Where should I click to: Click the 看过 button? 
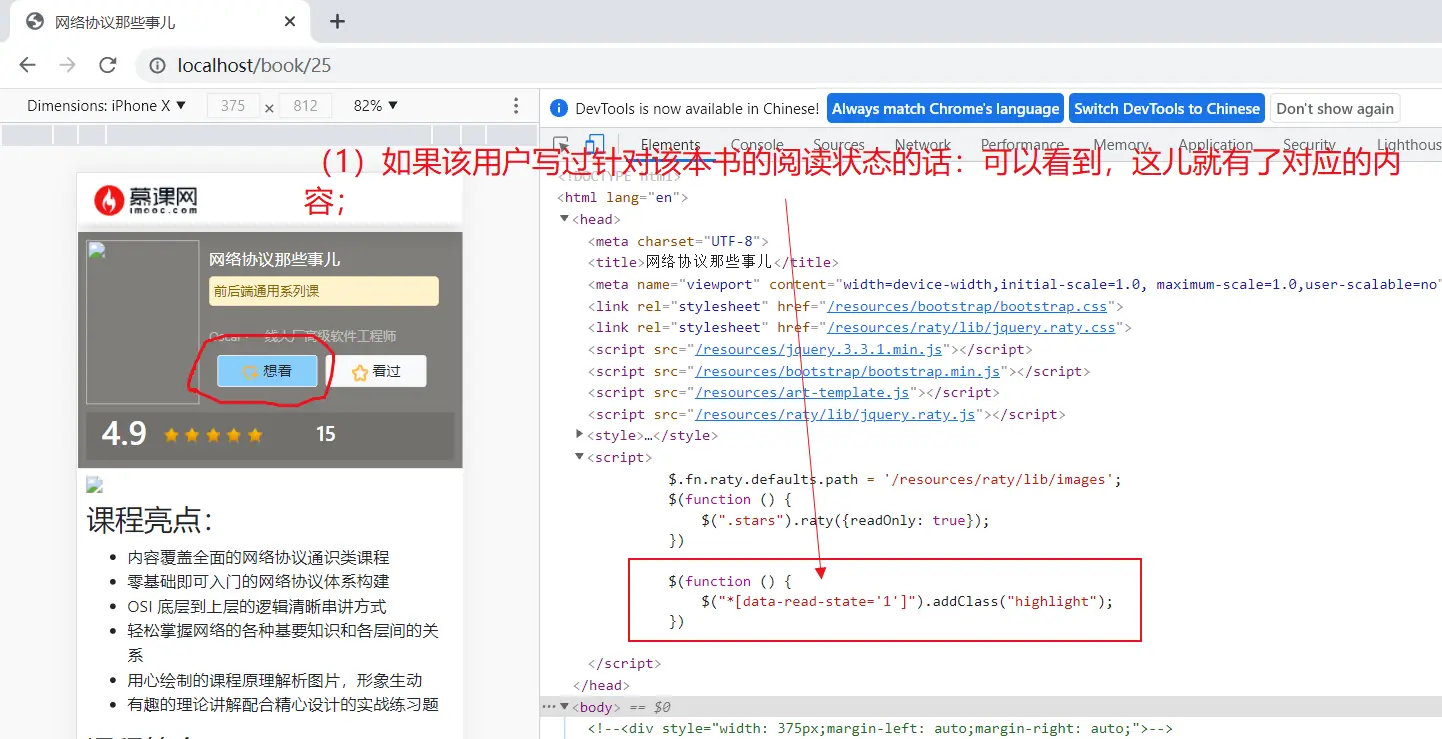(376, 371)
